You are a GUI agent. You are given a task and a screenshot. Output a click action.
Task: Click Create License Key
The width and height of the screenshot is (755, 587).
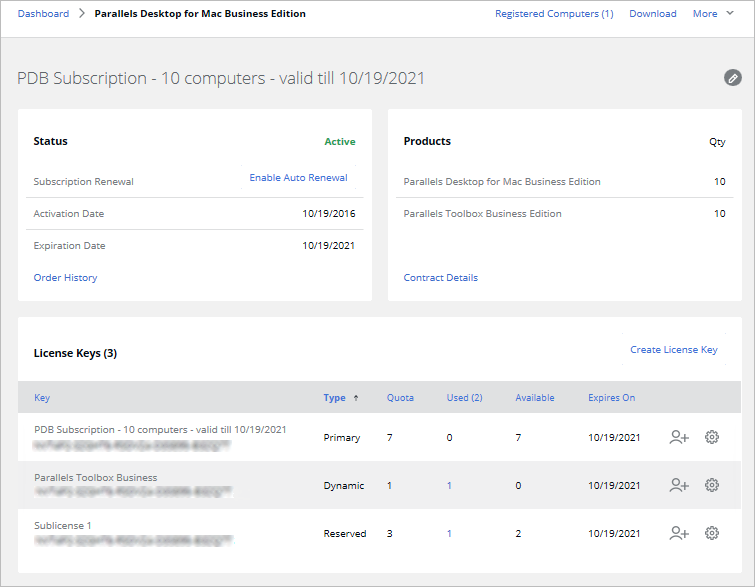[x=674, y=350]
